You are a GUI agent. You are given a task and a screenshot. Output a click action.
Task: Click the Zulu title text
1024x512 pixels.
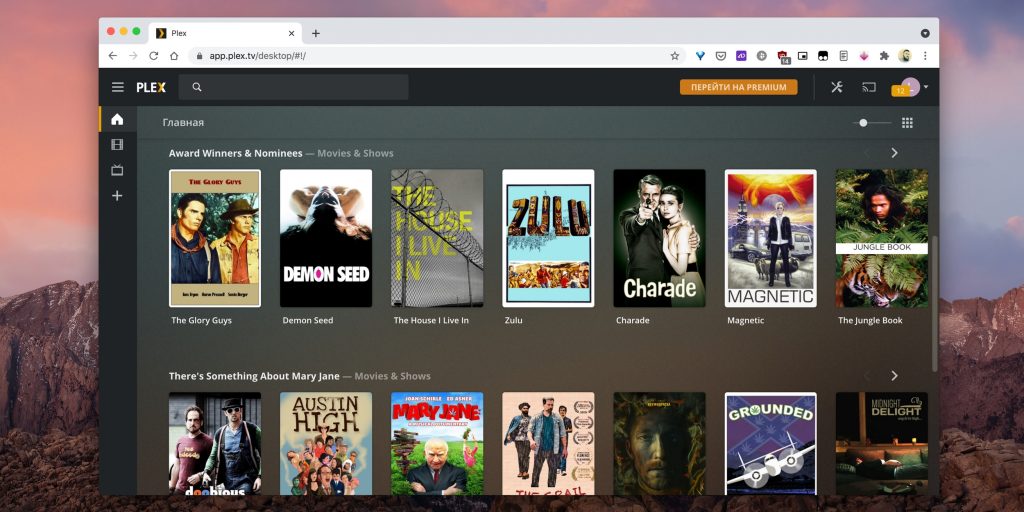pyautogui.click(x=513, y=321)
